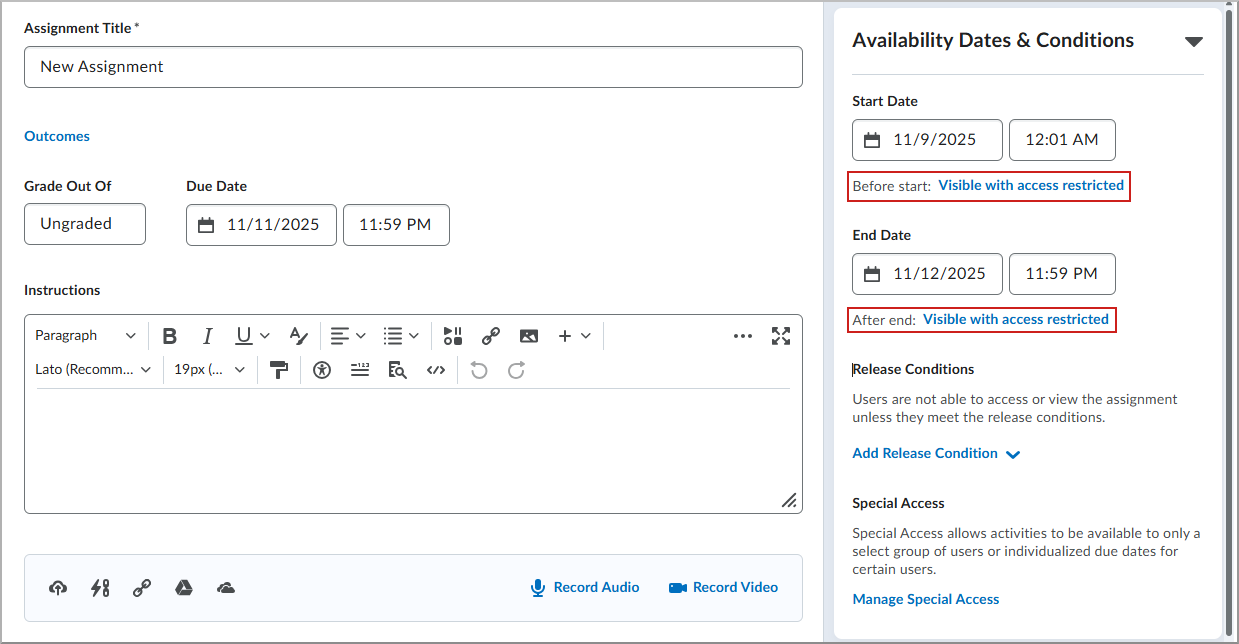
Task: Change the Start Date visibility setting
Action: tap(1031, 185)
